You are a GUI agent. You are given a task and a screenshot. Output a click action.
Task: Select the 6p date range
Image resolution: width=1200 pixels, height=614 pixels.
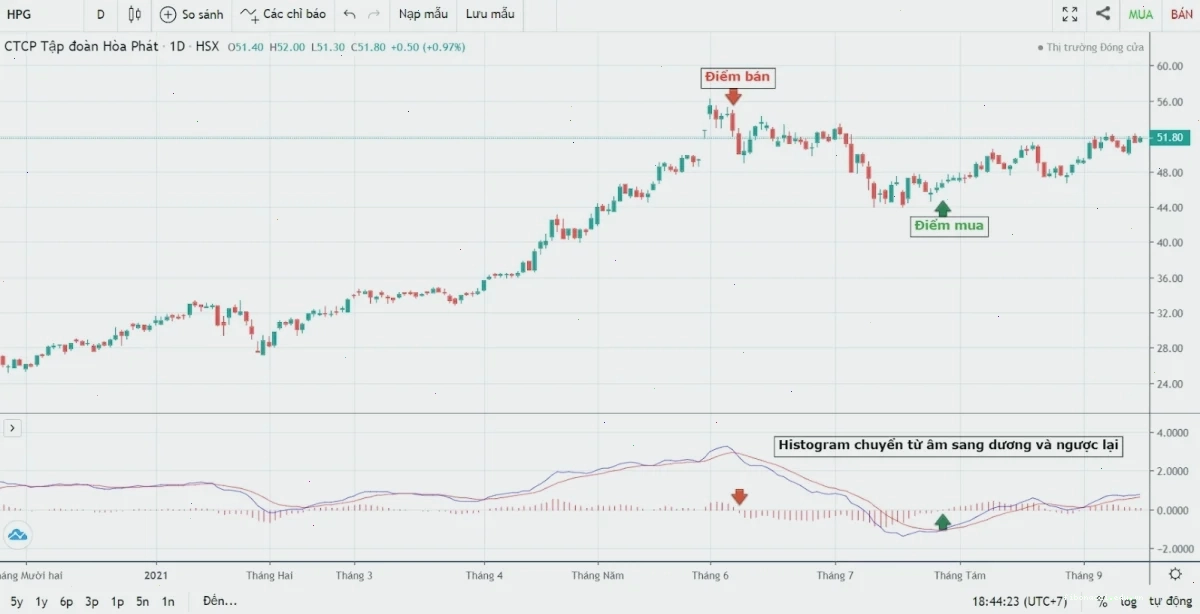pyautogui.click(x=66, y=601)
